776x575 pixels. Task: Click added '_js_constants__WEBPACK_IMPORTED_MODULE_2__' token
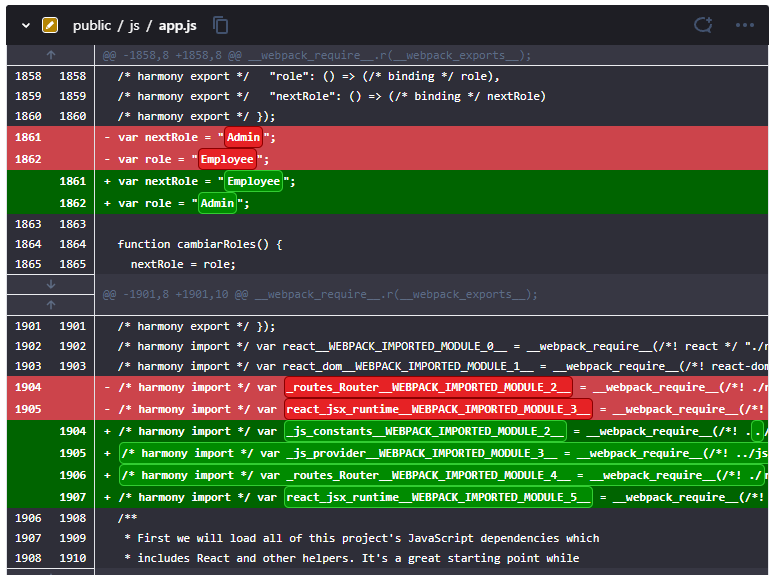(426, 431)
